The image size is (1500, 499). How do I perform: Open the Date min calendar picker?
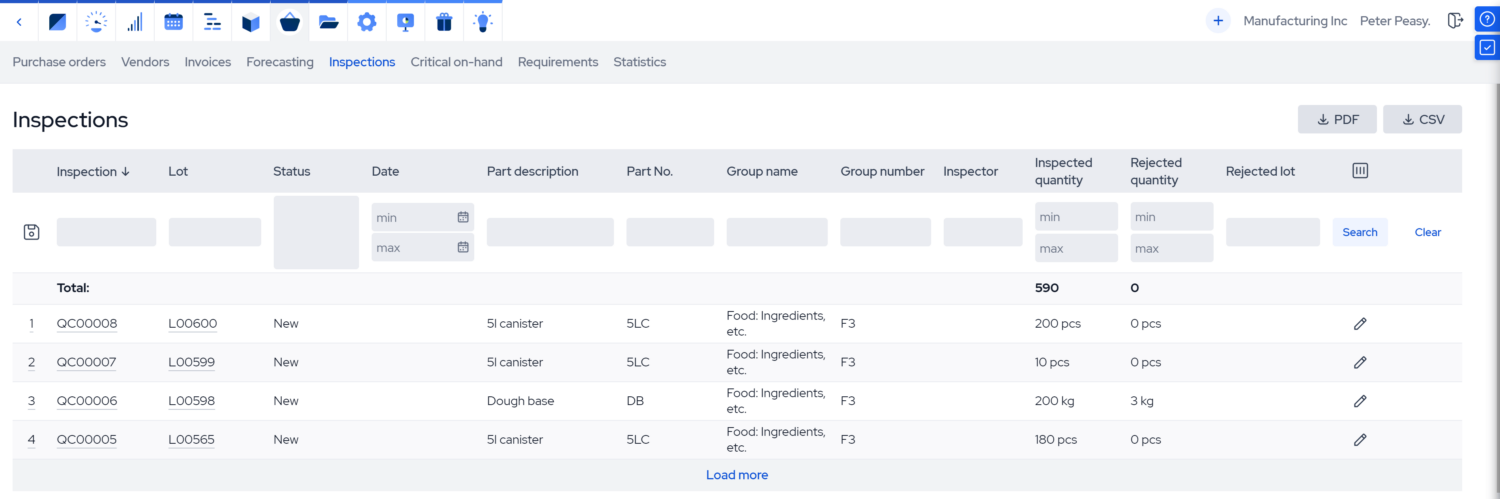coord(462,217)
